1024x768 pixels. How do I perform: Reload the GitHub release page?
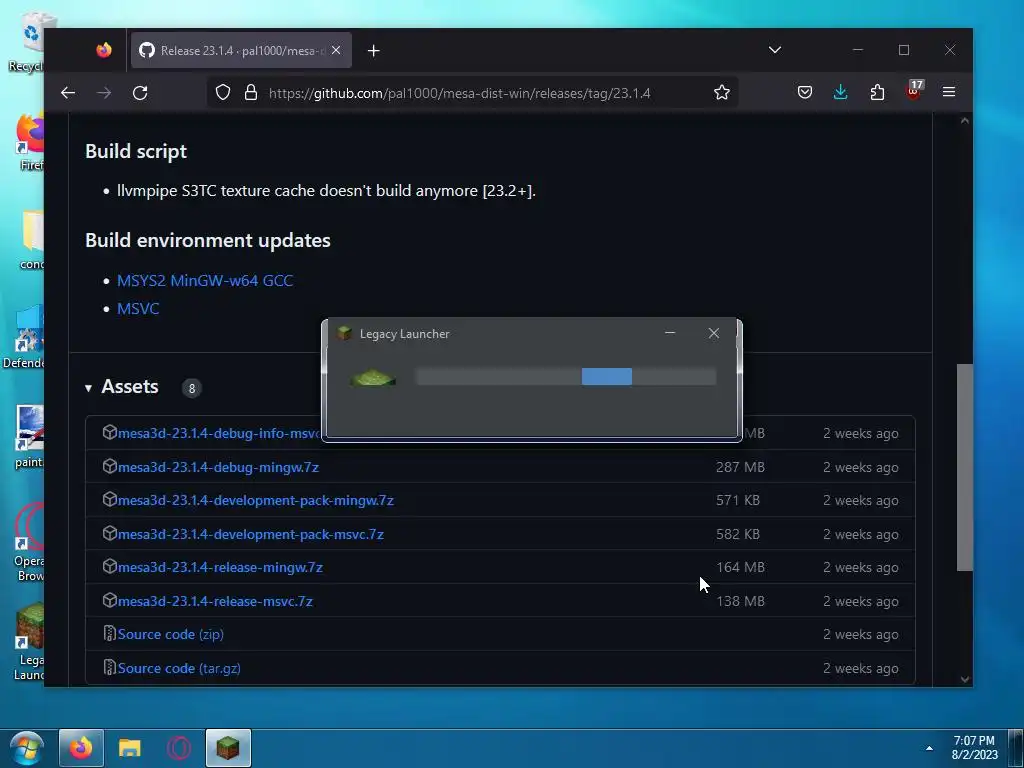click(x=140, y=93)
